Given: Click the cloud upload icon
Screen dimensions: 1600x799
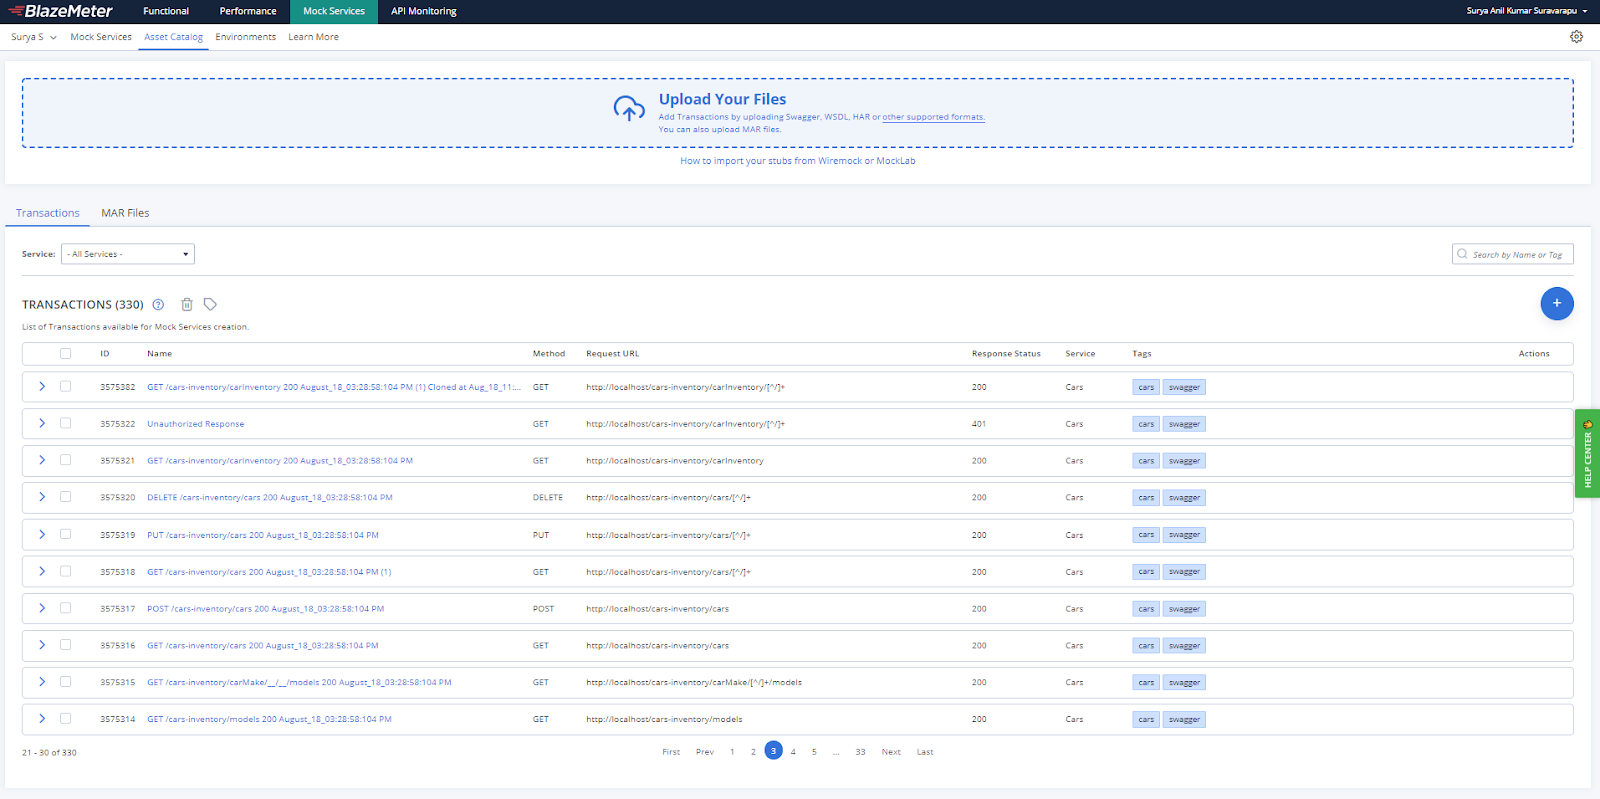Looking at the screenshot, I should [629, 108].
